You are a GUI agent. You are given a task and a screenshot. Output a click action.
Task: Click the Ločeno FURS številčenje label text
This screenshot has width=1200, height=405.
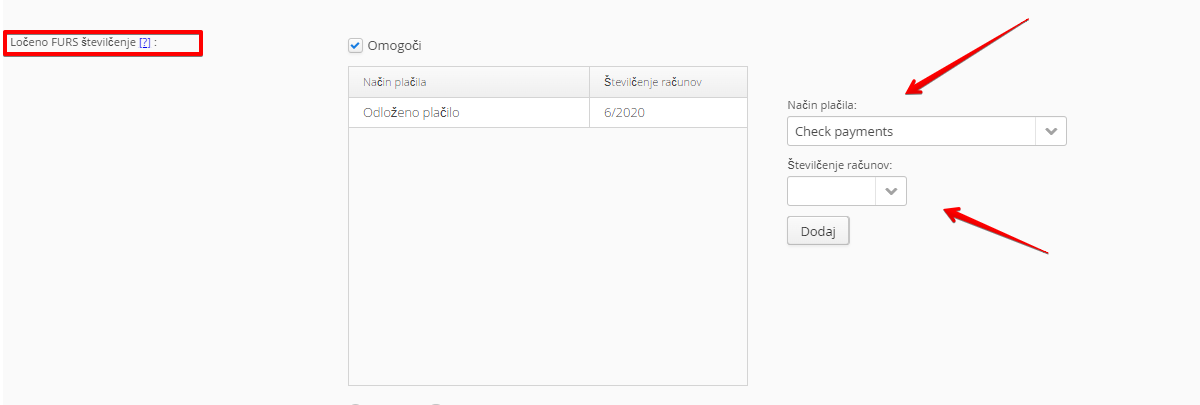72,43
